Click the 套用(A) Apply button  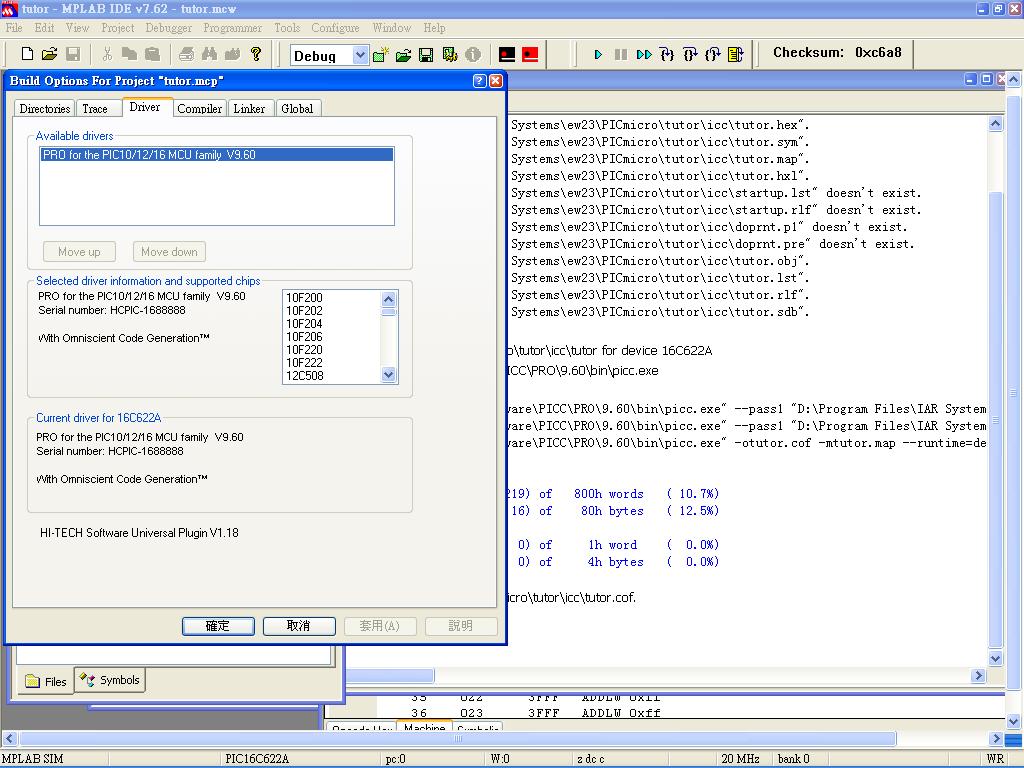pos(380,626)
